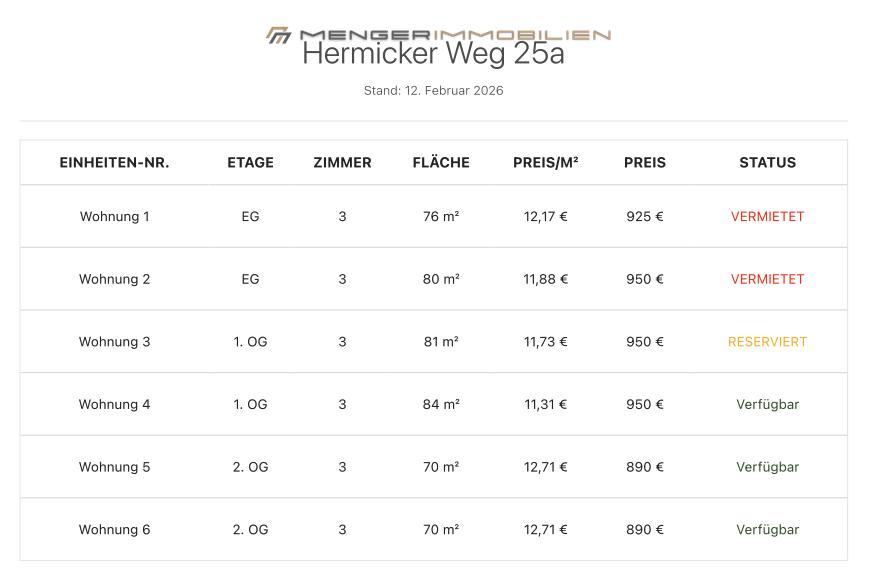Sort by the Etage column header
Viewport: 875px width, 584px height.
250,162
